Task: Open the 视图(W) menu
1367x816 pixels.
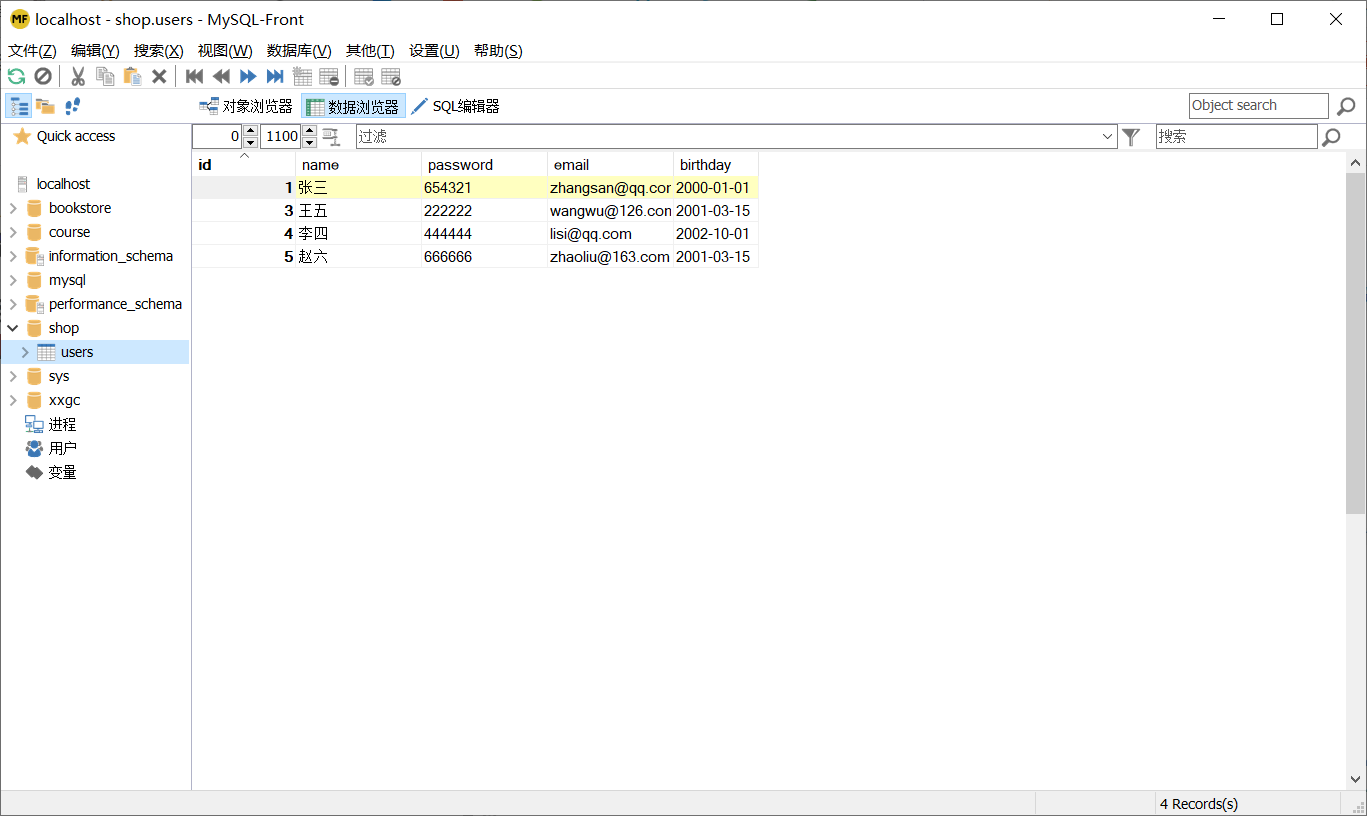Action: tap(225, 51)
